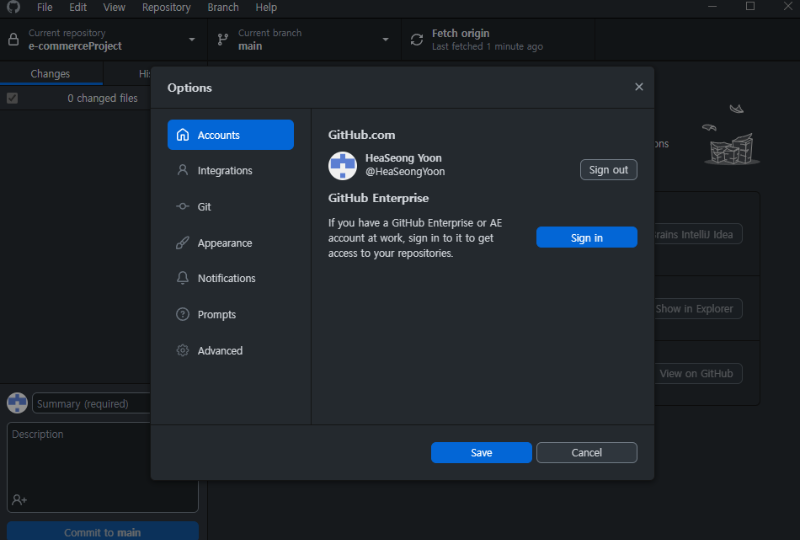Click the @HeaSeongYoon username text

click(x=405, y=171)
